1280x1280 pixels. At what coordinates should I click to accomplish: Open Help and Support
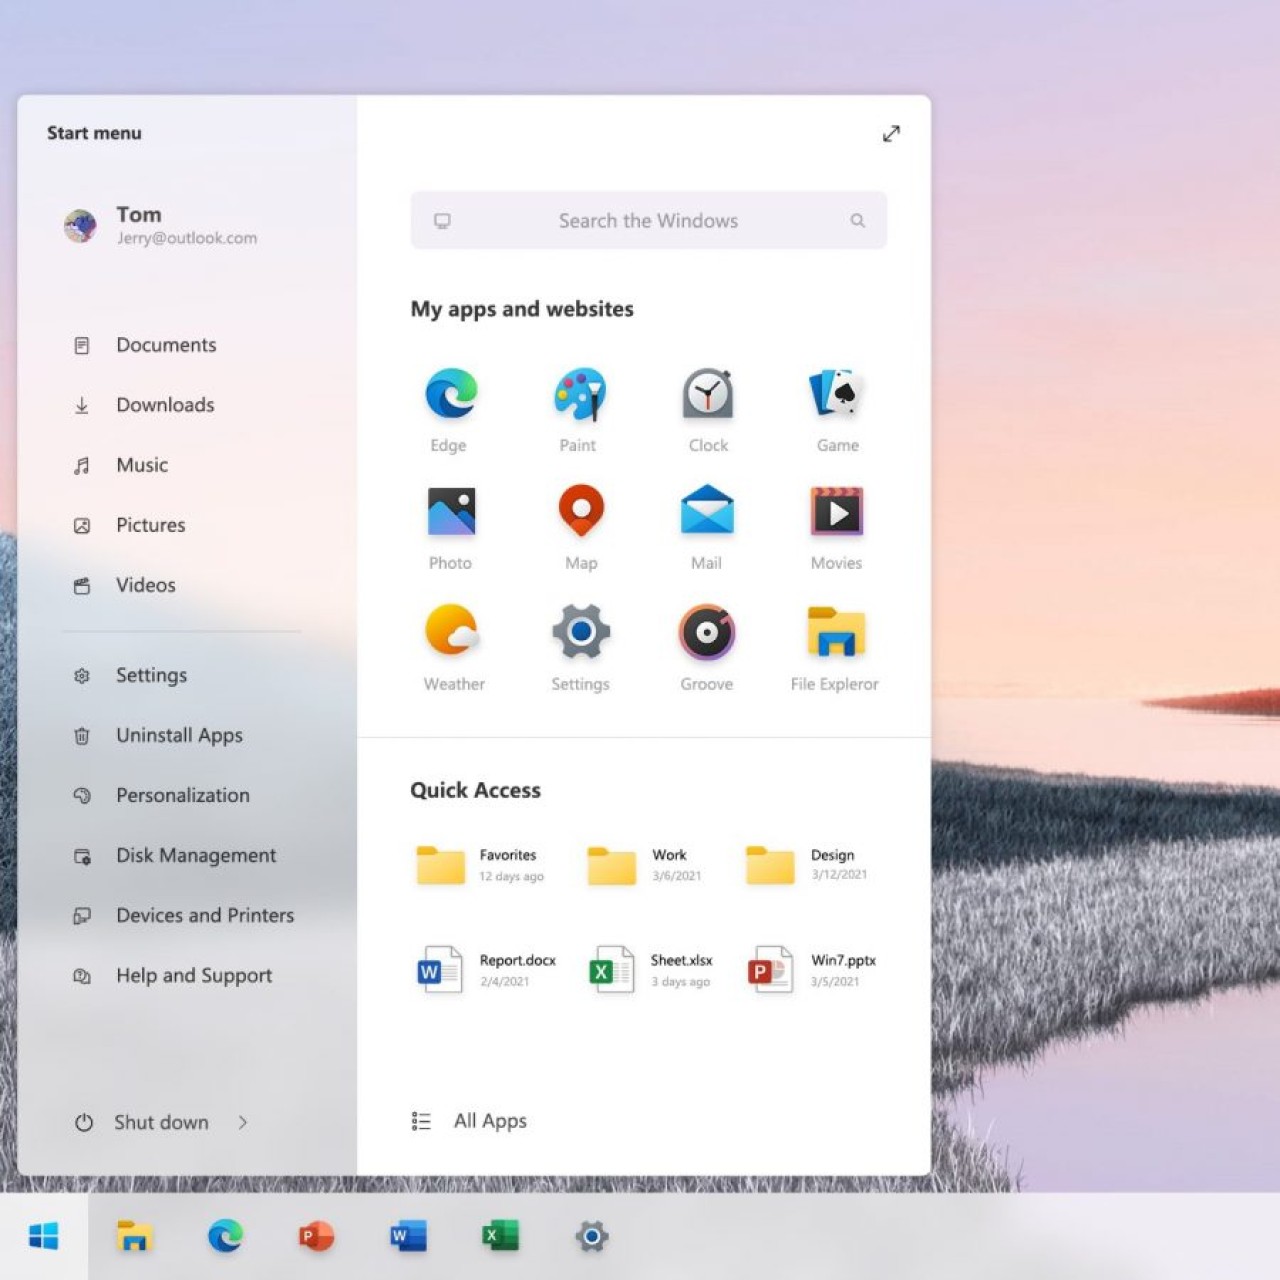tap(193, 975)
